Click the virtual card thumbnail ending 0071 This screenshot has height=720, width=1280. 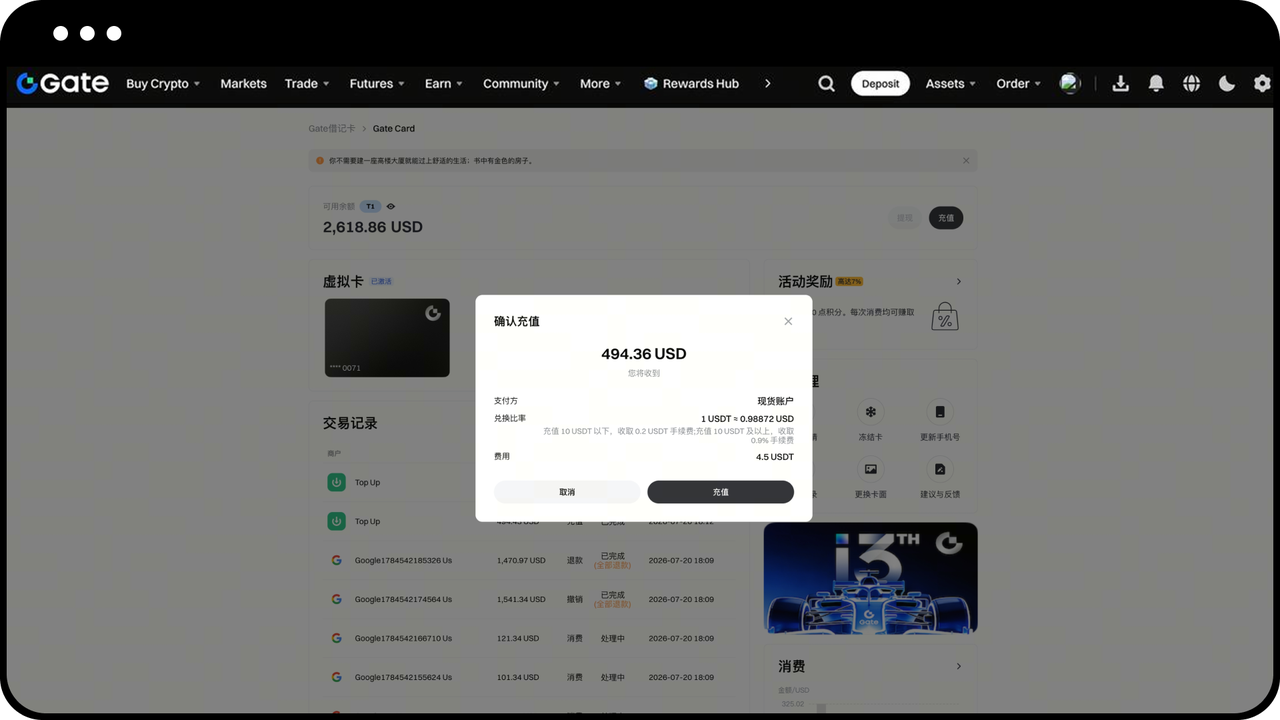pyautogui.click(x=387, y=338)
